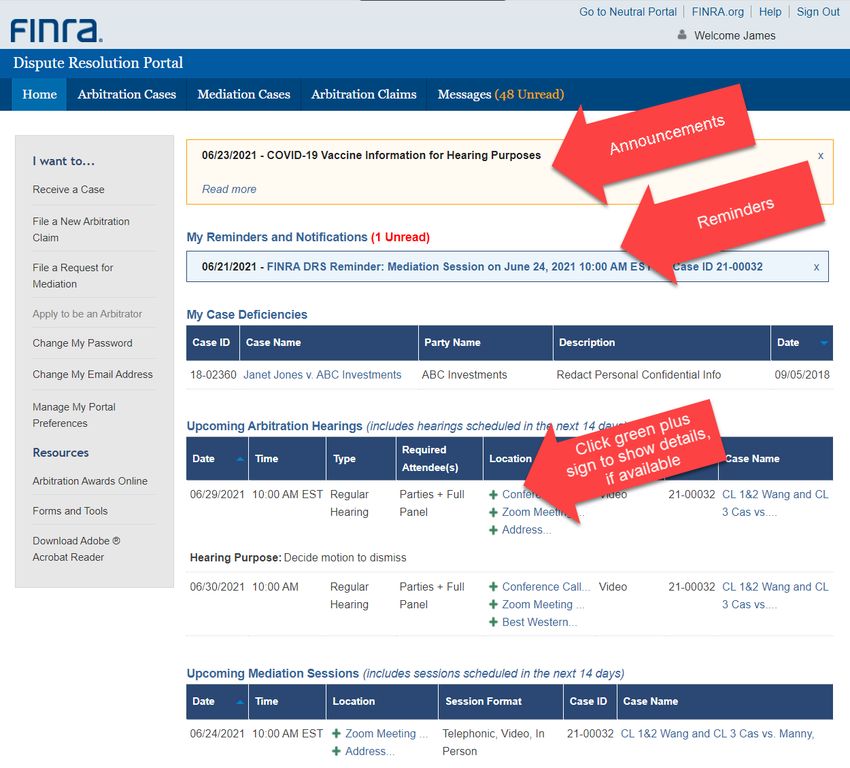
Task: Close the Mediation Session reminder notification
Action: tap(816, 267)
